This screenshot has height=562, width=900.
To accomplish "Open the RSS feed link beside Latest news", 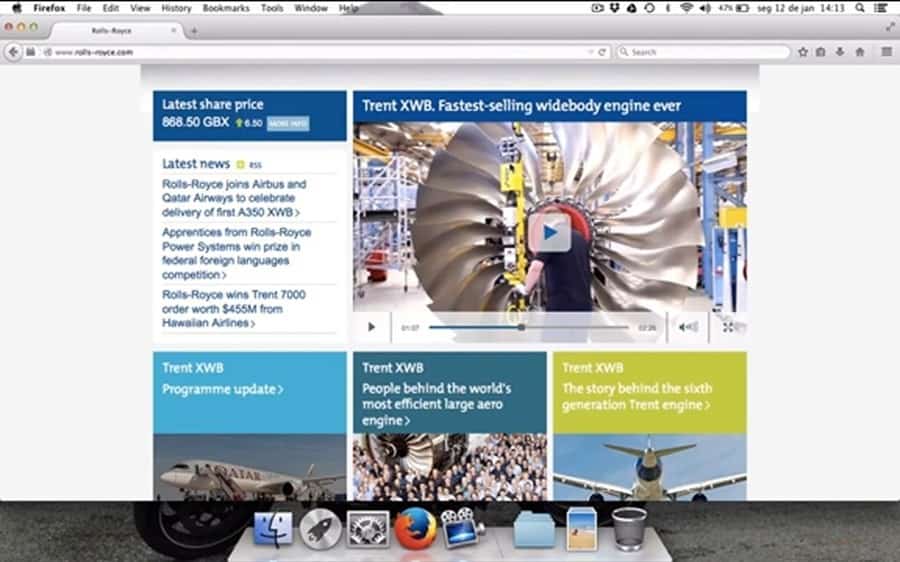I will (249, 165).
